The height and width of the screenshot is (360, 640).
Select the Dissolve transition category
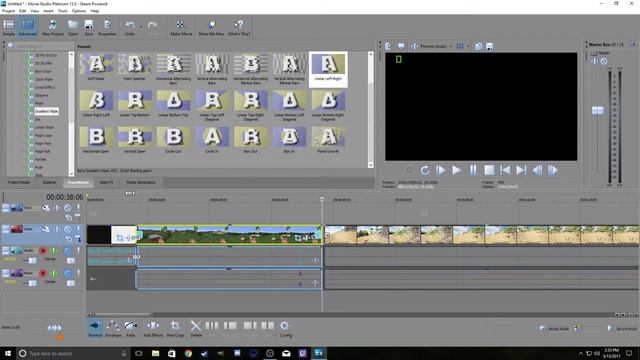[x=42, y=95]
